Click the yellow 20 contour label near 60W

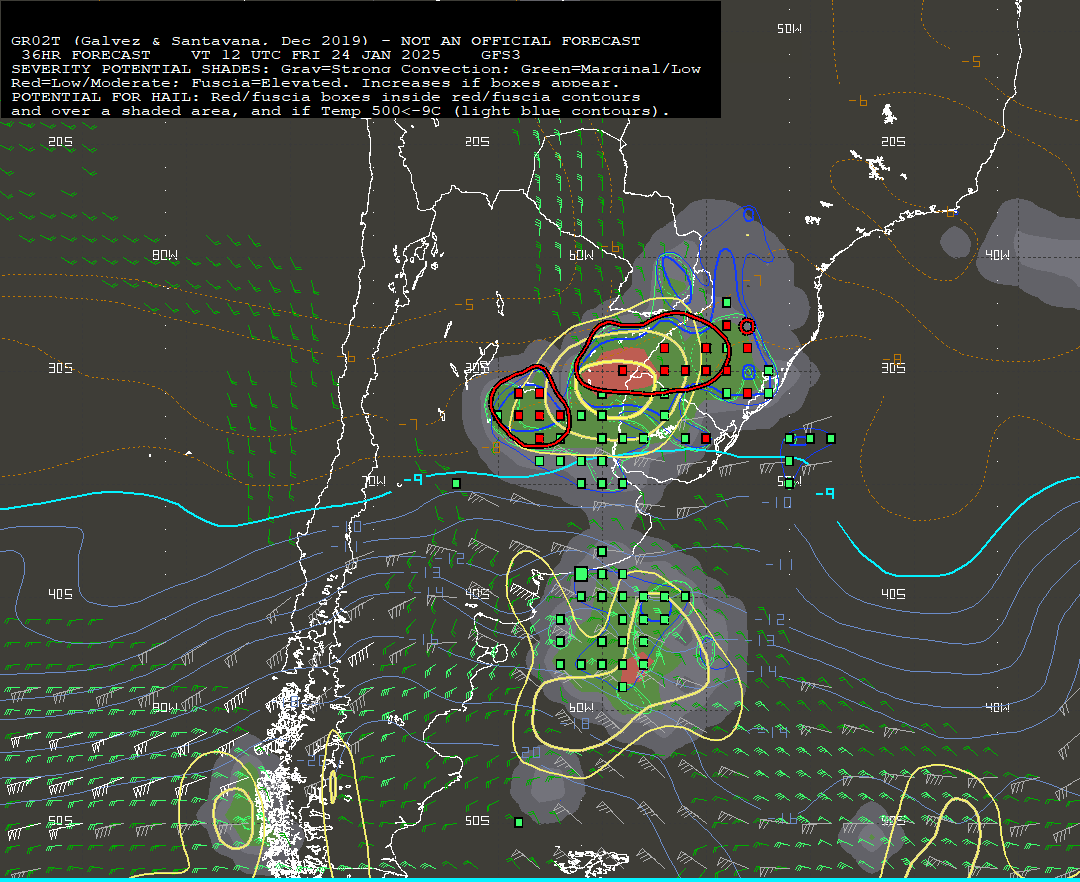tap(530, 753)
